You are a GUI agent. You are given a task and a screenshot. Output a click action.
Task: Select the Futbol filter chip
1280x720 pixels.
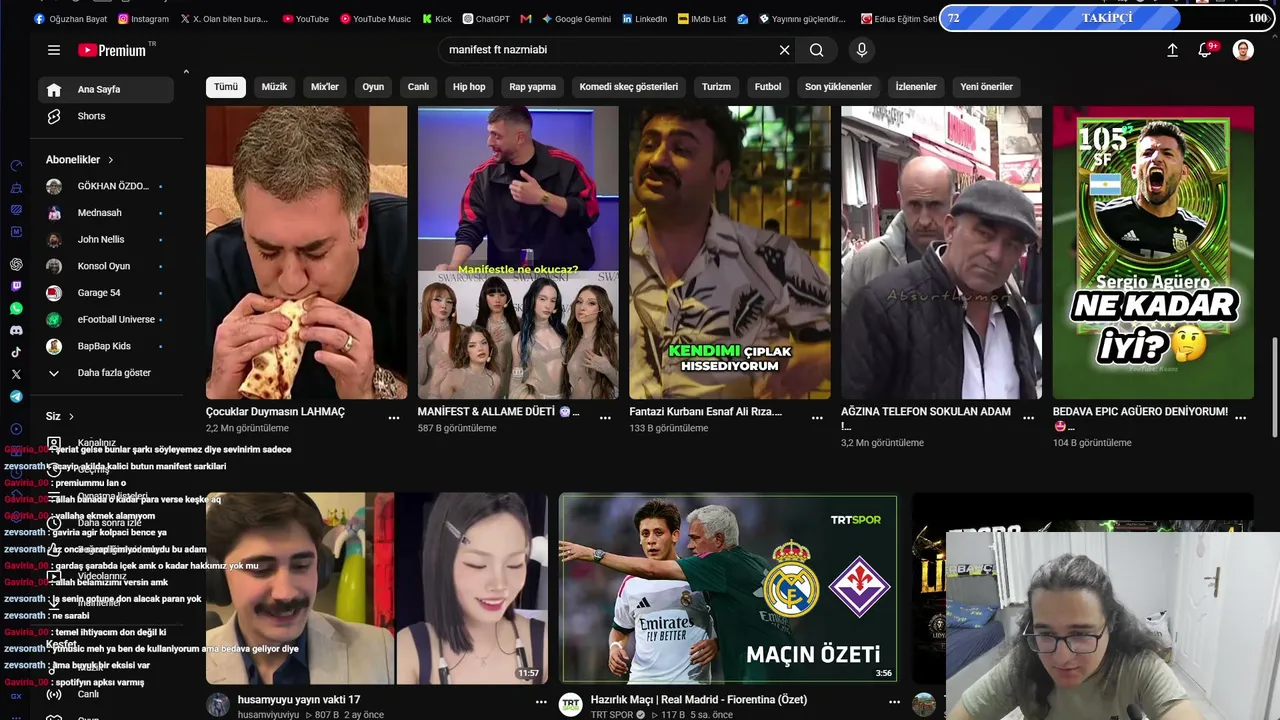tap(768, 87)
